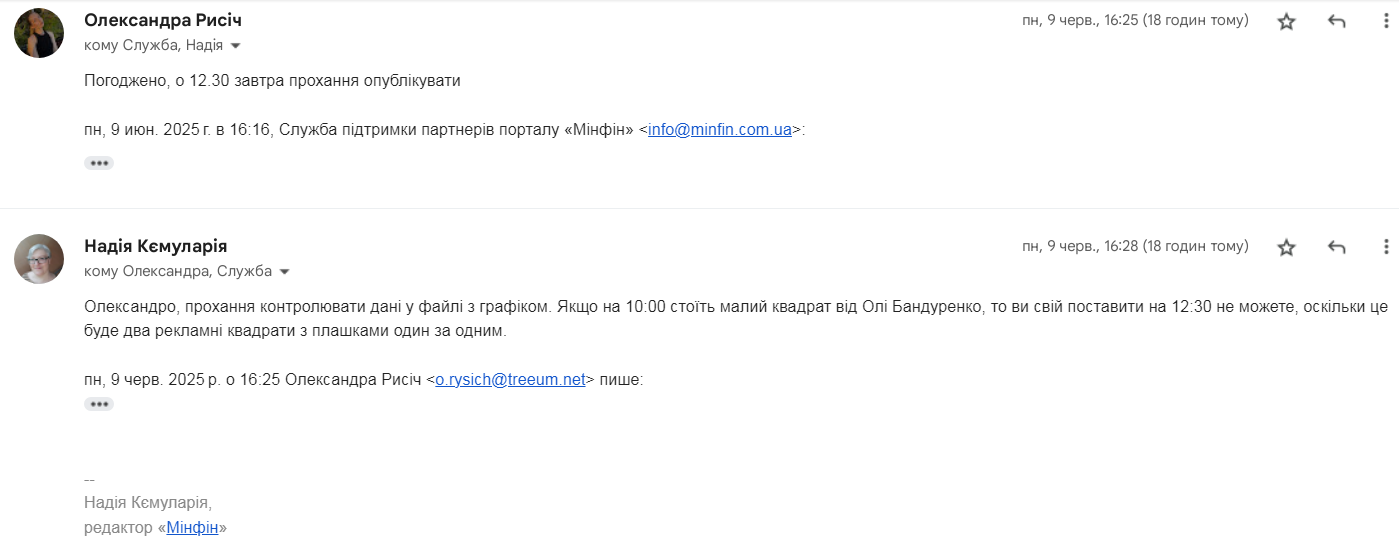Click sender name Надія Кємуларія
The image size is (1399, 559).
(156, 246)
